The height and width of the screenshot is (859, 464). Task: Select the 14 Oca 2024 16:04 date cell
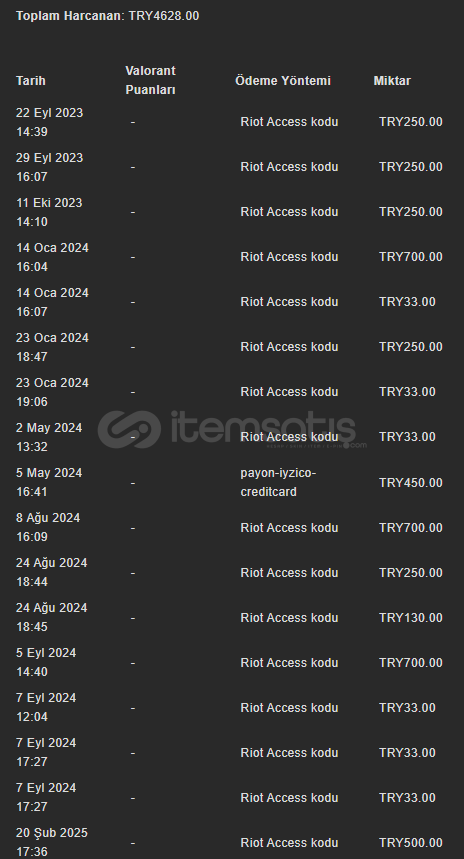(52, 257)
